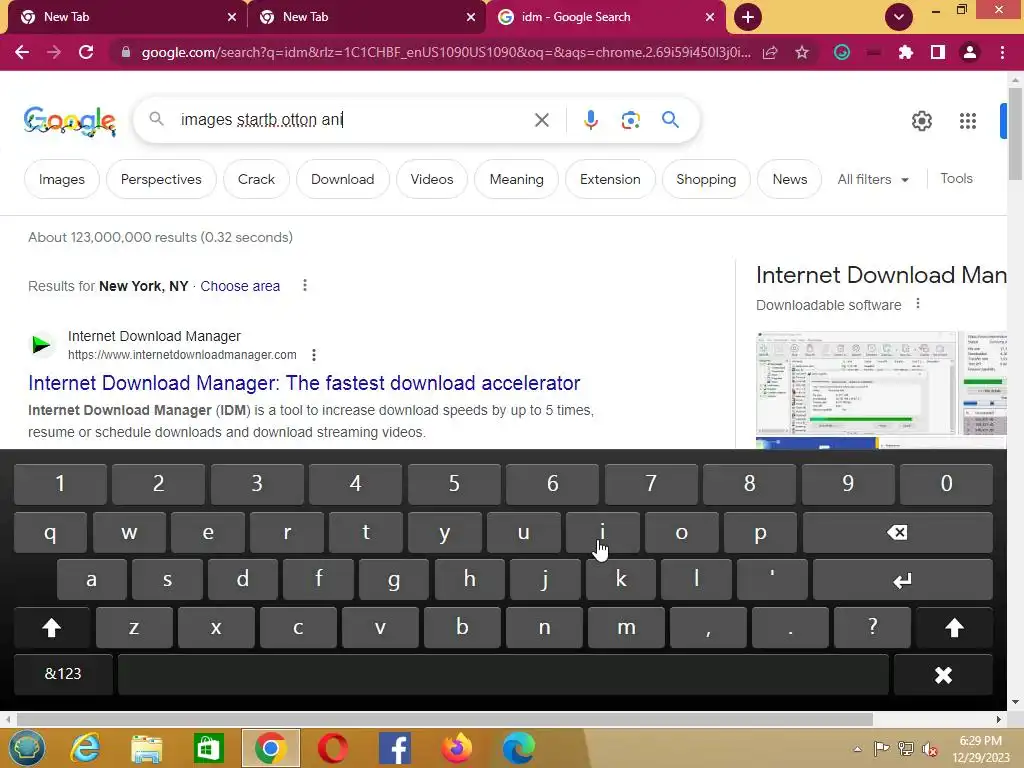Switch keyboard to &123 symbols layout
The height and width of the screenshot is (768, 1024).
click(x=63, y=675)
